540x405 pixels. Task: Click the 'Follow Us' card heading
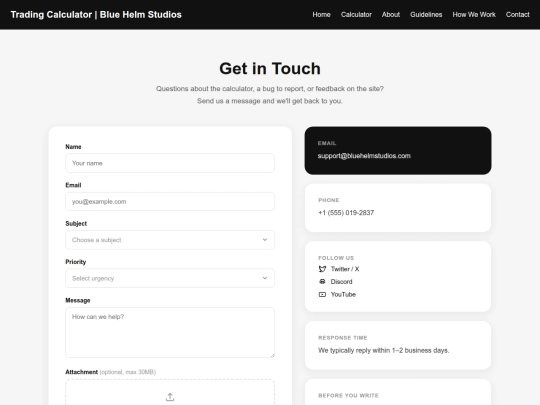pos(336,258)
